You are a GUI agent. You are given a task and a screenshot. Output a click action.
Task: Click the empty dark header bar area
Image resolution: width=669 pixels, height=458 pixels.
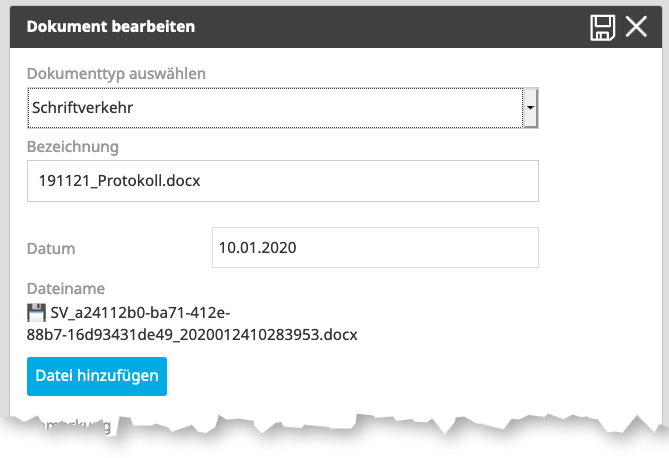tap(400, 27)
